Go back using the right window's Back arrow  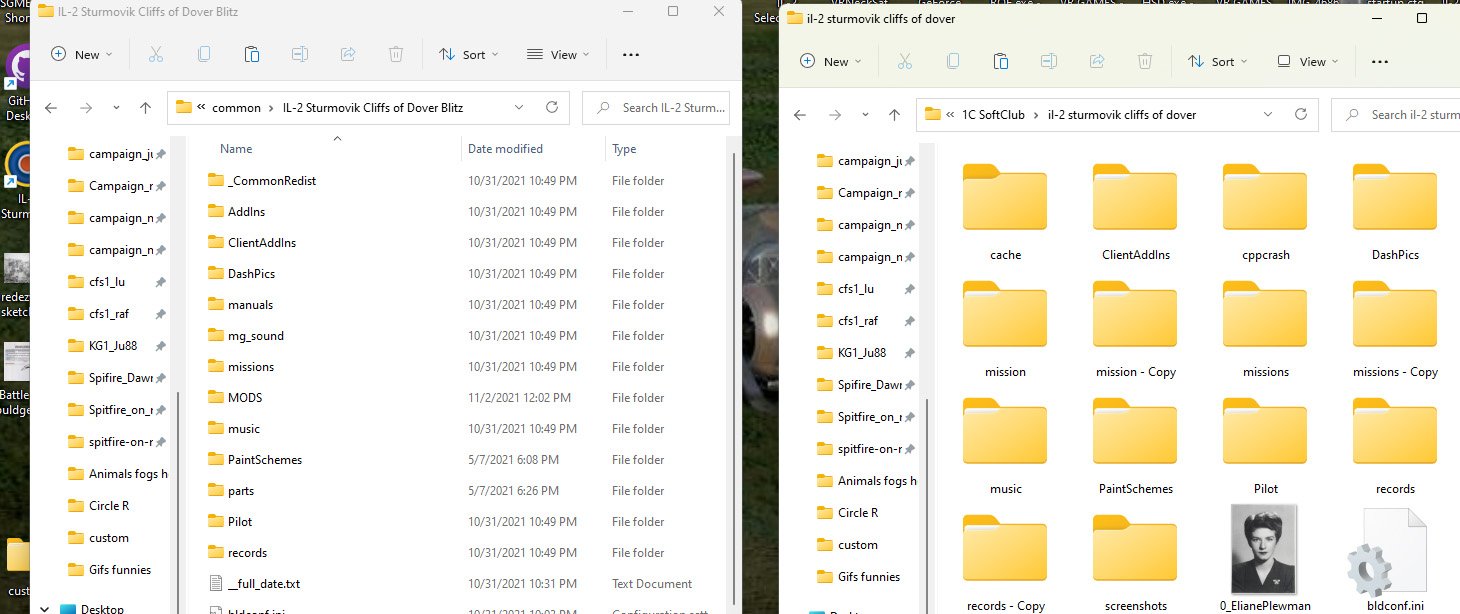pos(800,115)
